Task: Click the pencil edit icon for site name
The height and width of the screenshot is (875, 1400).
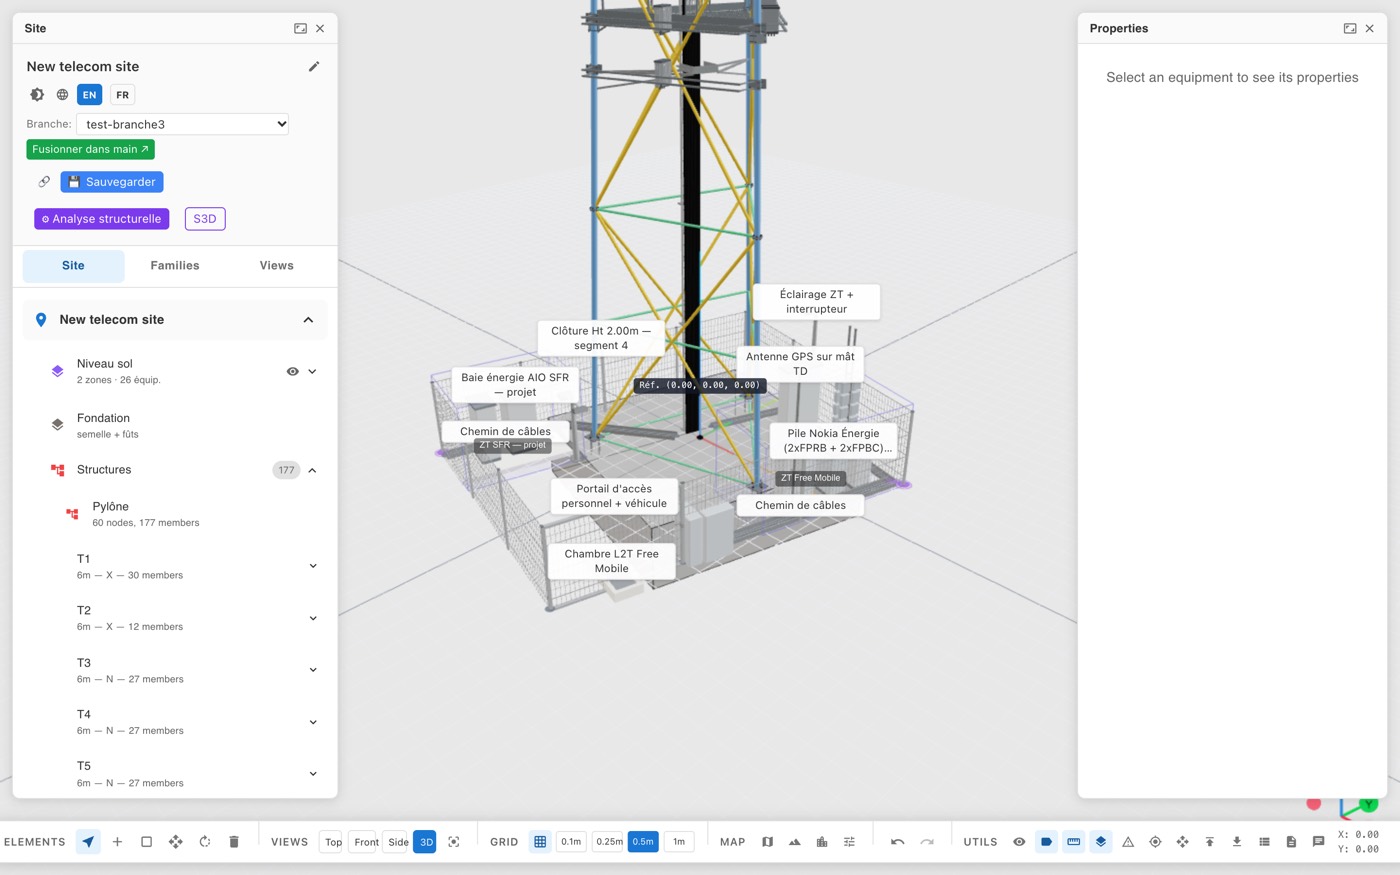Action: [x=314, y=66]
